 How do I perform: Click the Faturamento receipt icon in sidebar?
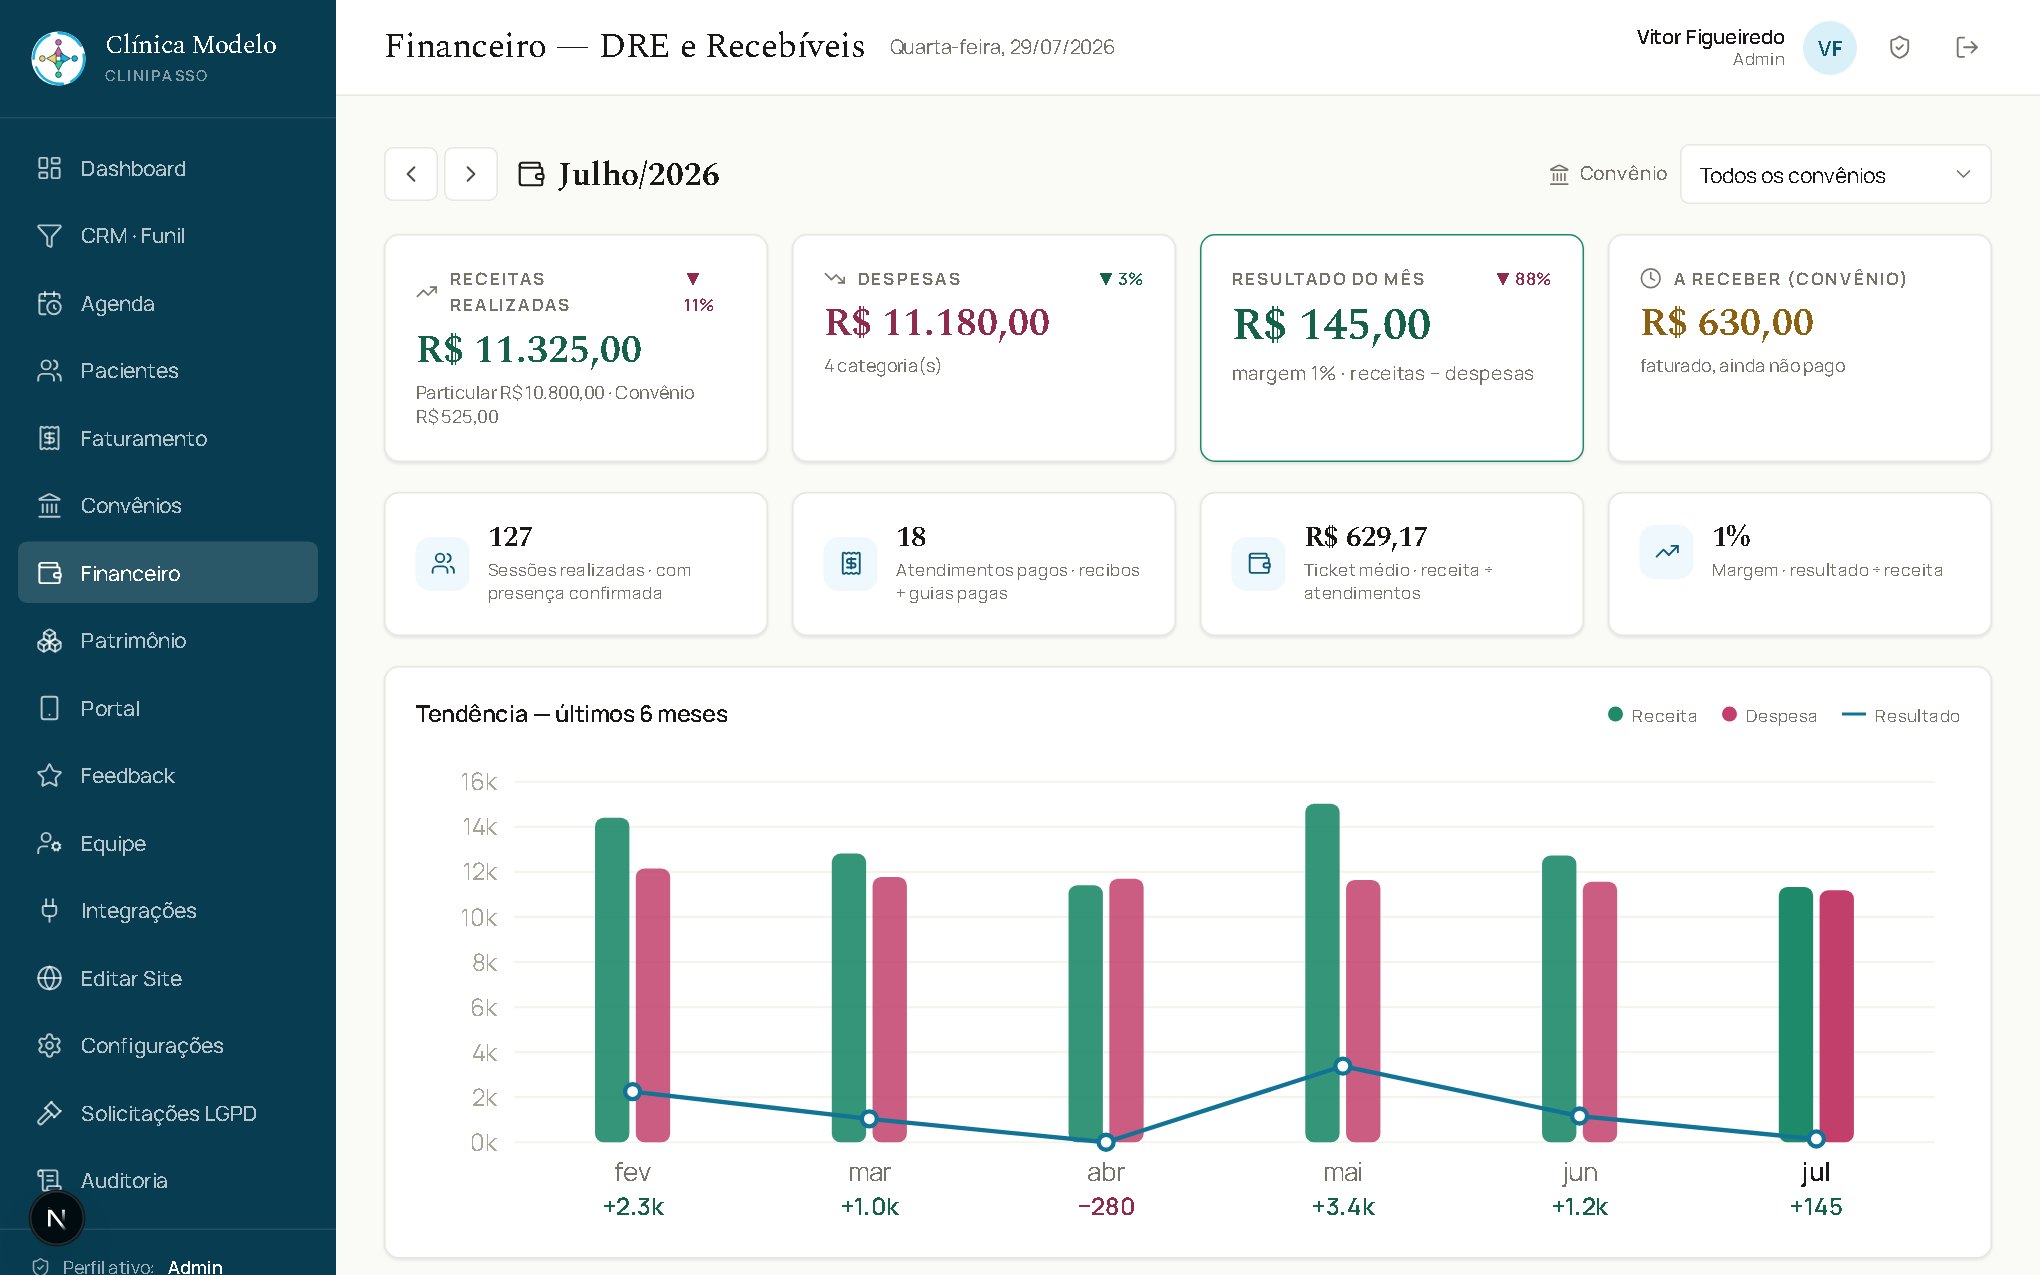click(x=49, y=438)
